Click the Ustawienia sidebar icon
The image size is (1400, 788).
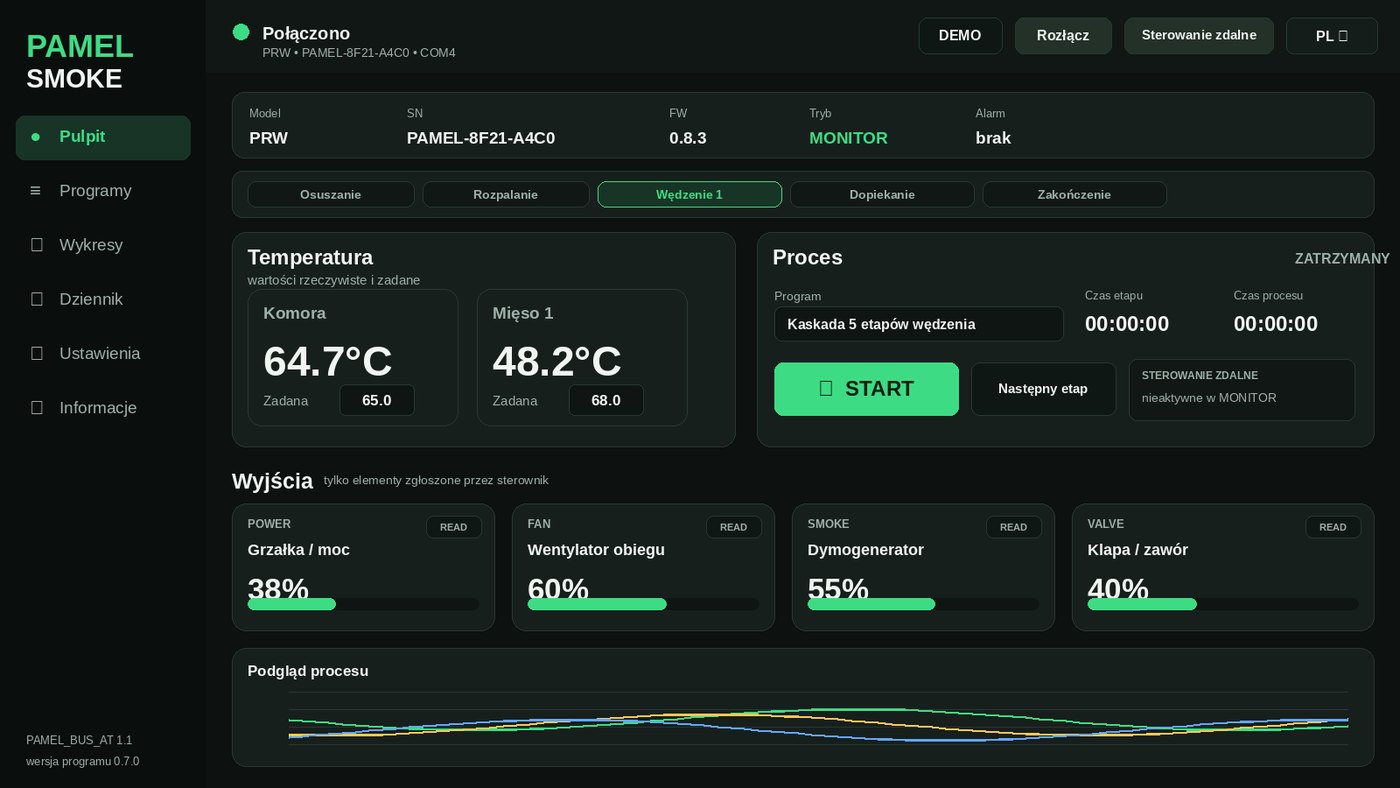click(x=37, y=353)
